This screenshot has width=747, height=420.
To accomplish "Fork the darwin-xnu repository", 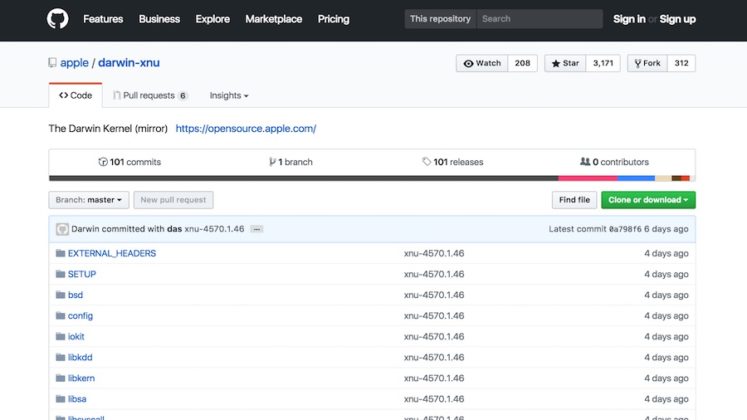I will pyautogui.click(x=646, y=63).
